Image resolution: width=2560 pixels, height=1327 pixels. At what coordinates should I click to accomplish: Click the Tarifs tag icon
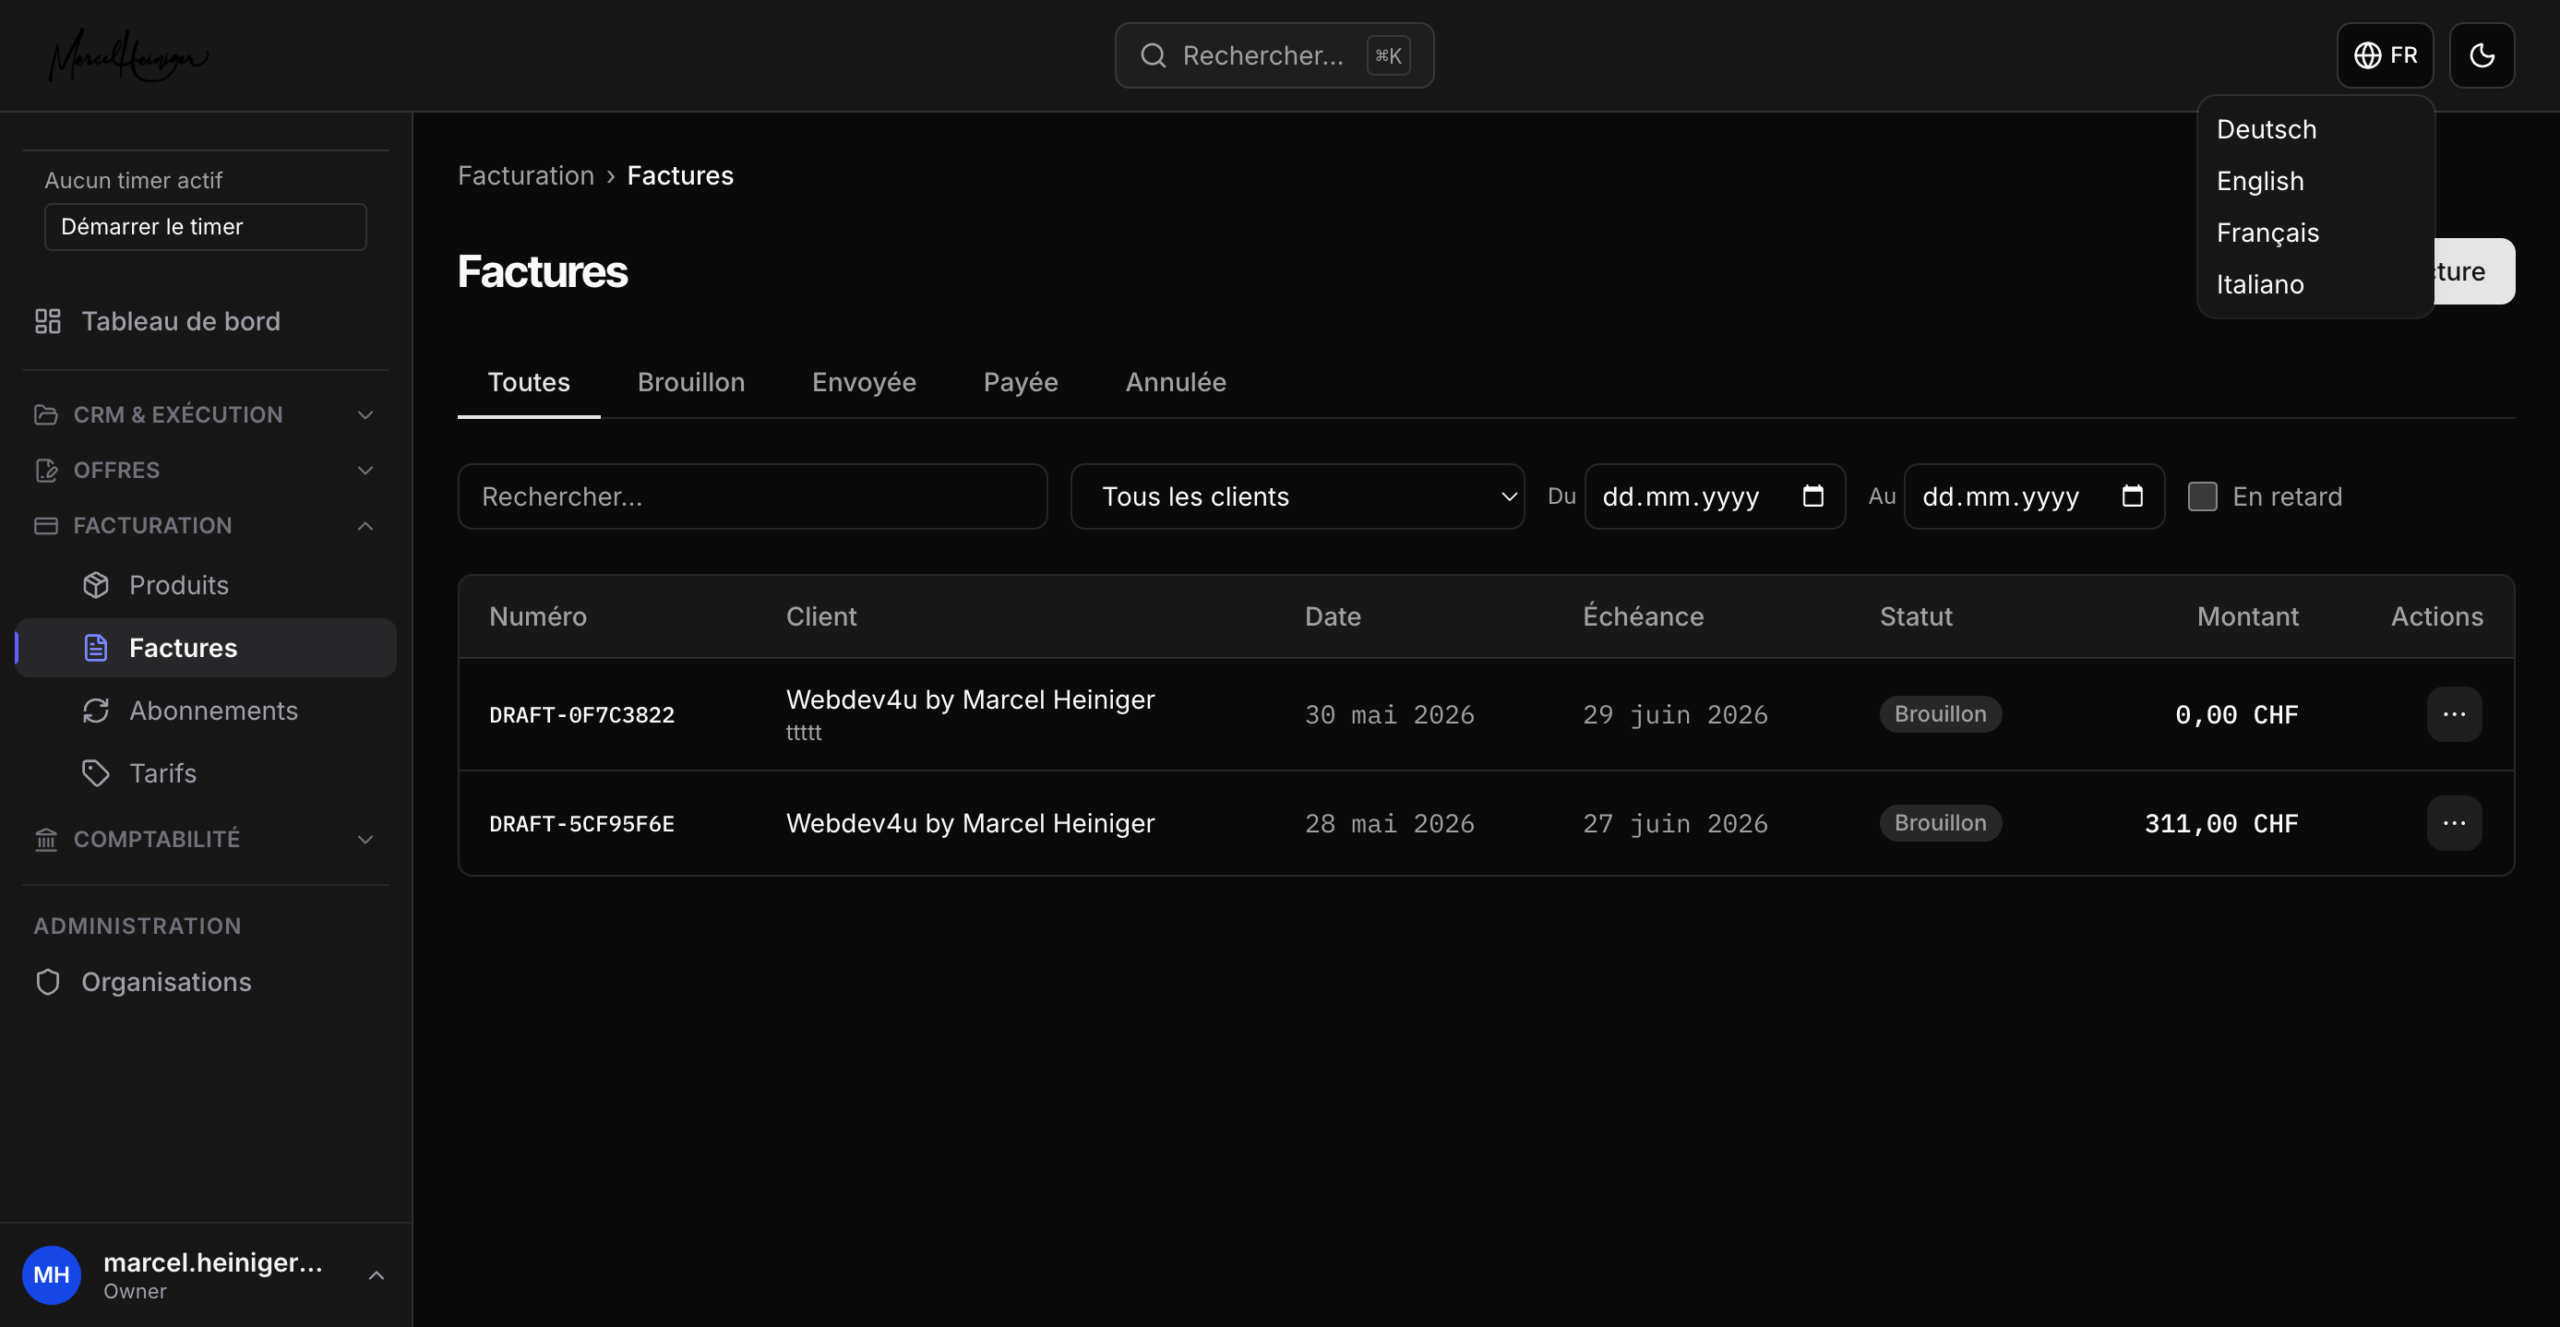click(x=96, y=773)
